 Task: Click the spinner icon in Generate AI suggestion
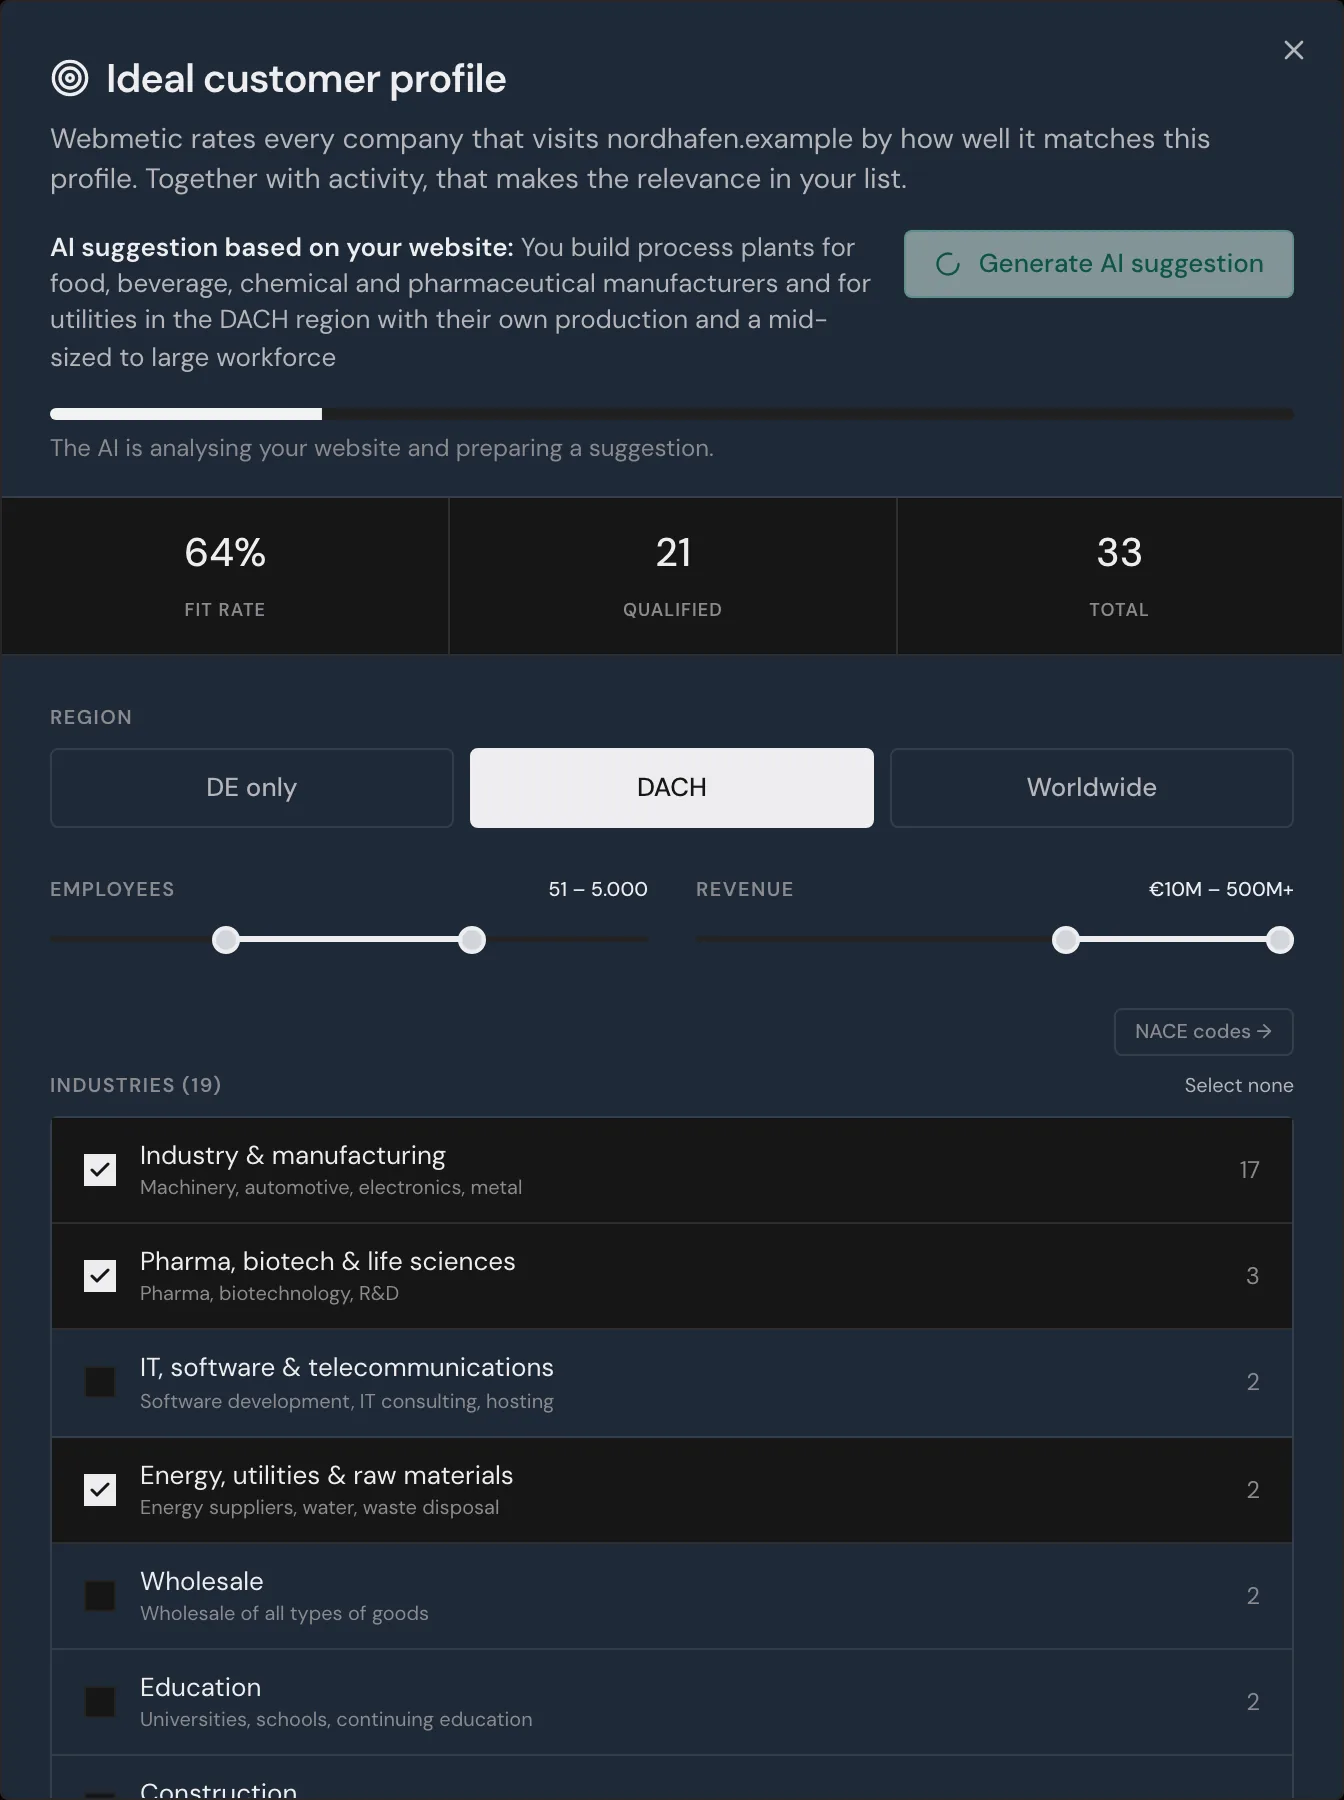[948, 264]
